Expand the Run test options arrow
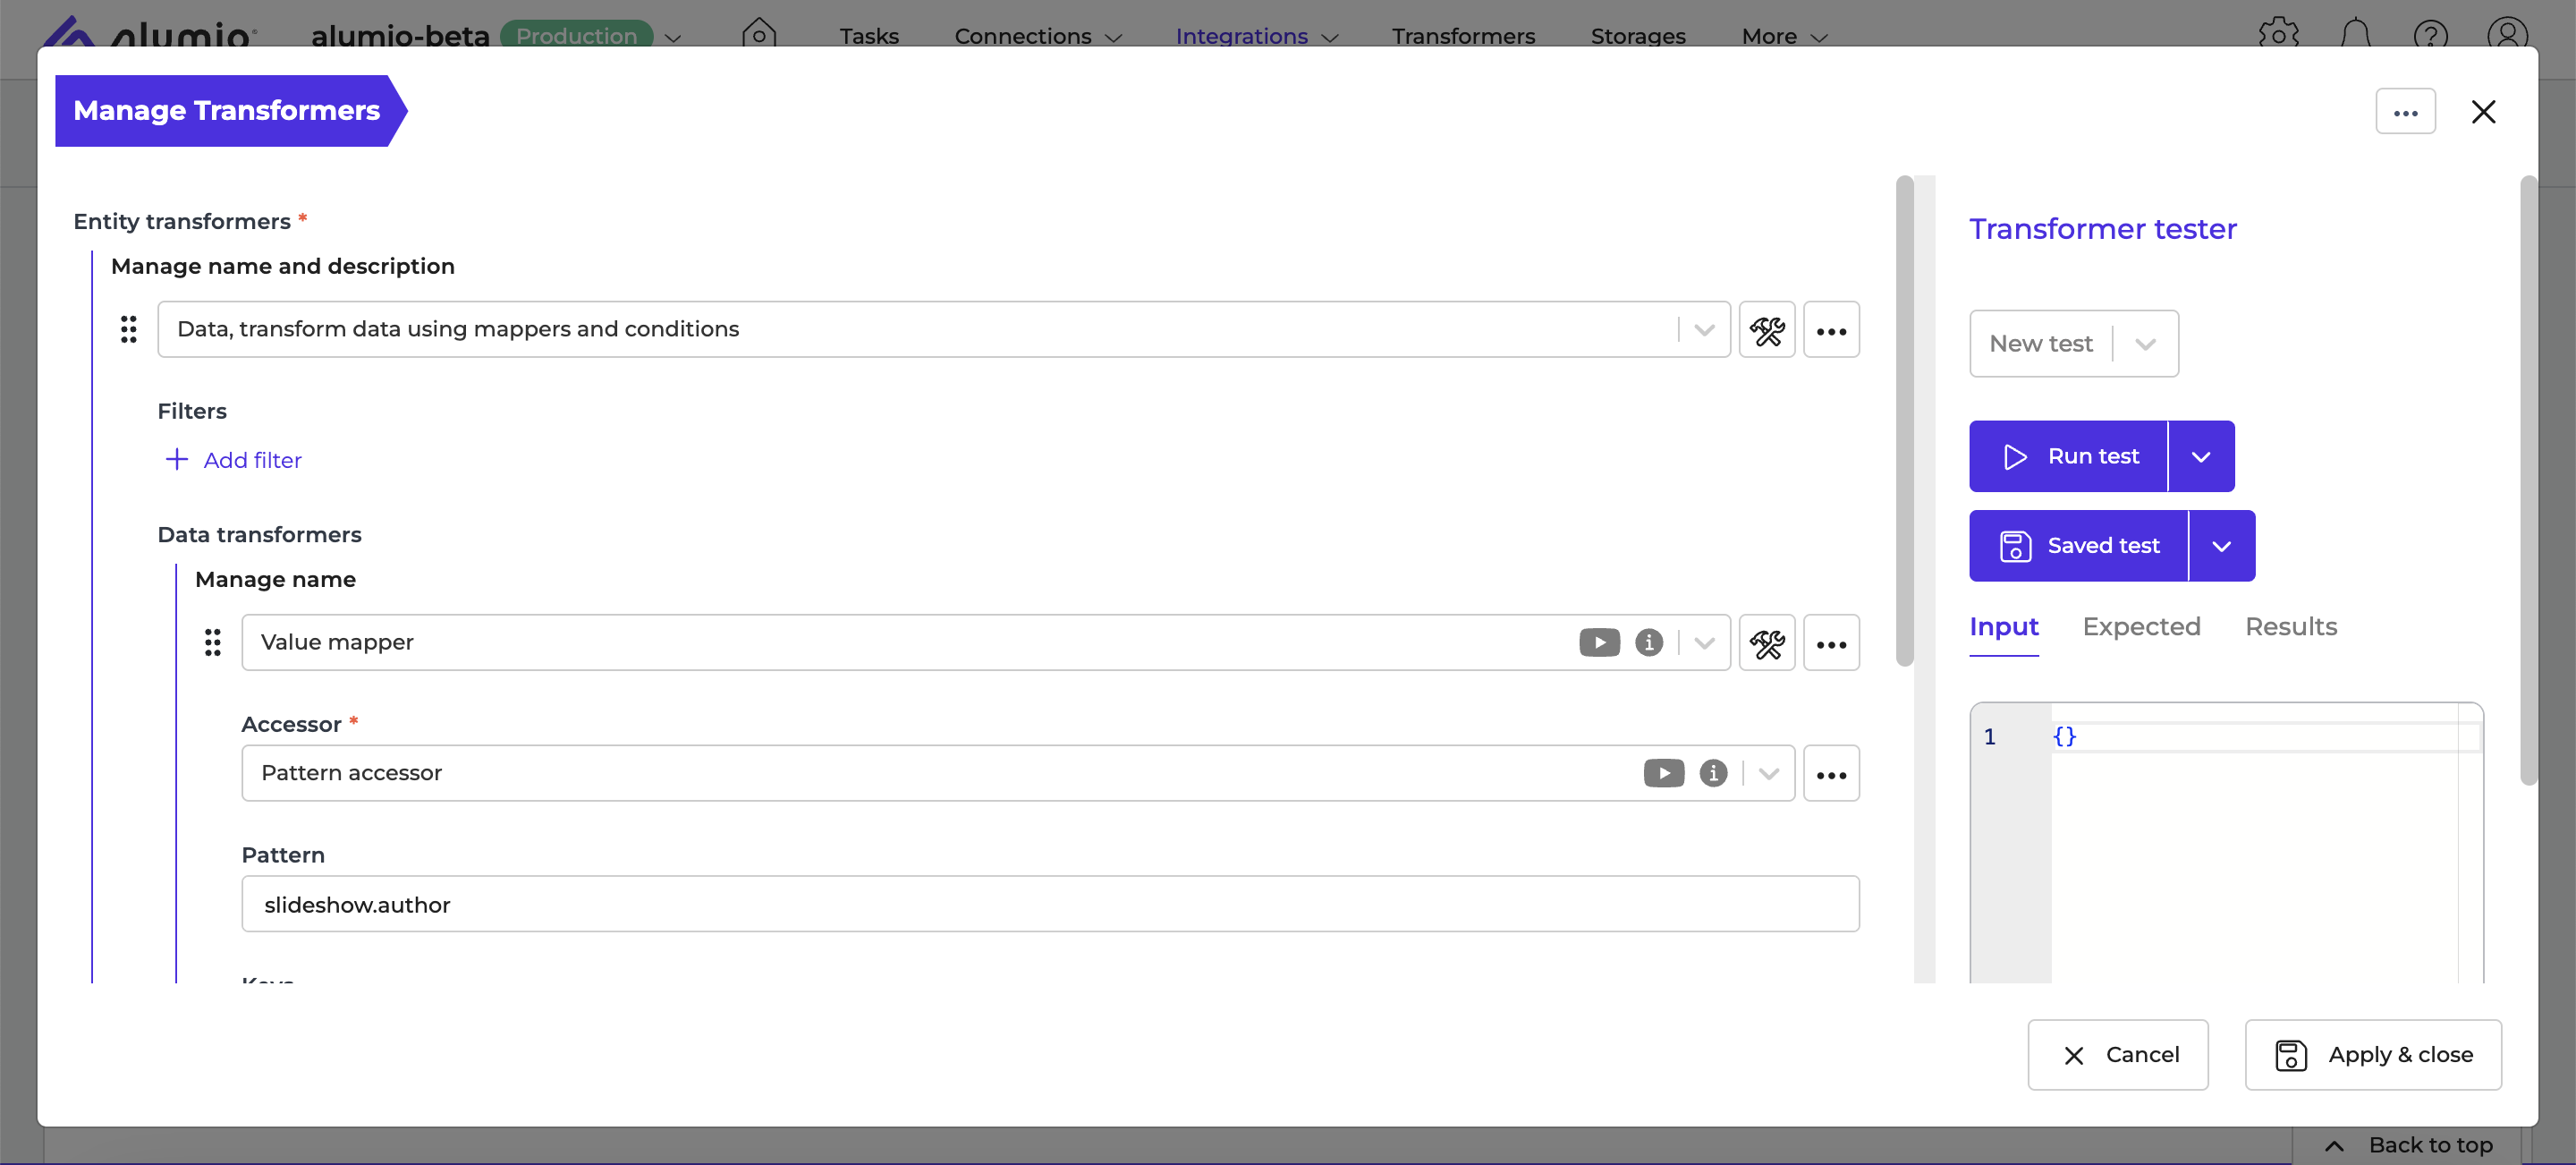Viewport: 2576px width, 1165px height. pos(2200,456)
